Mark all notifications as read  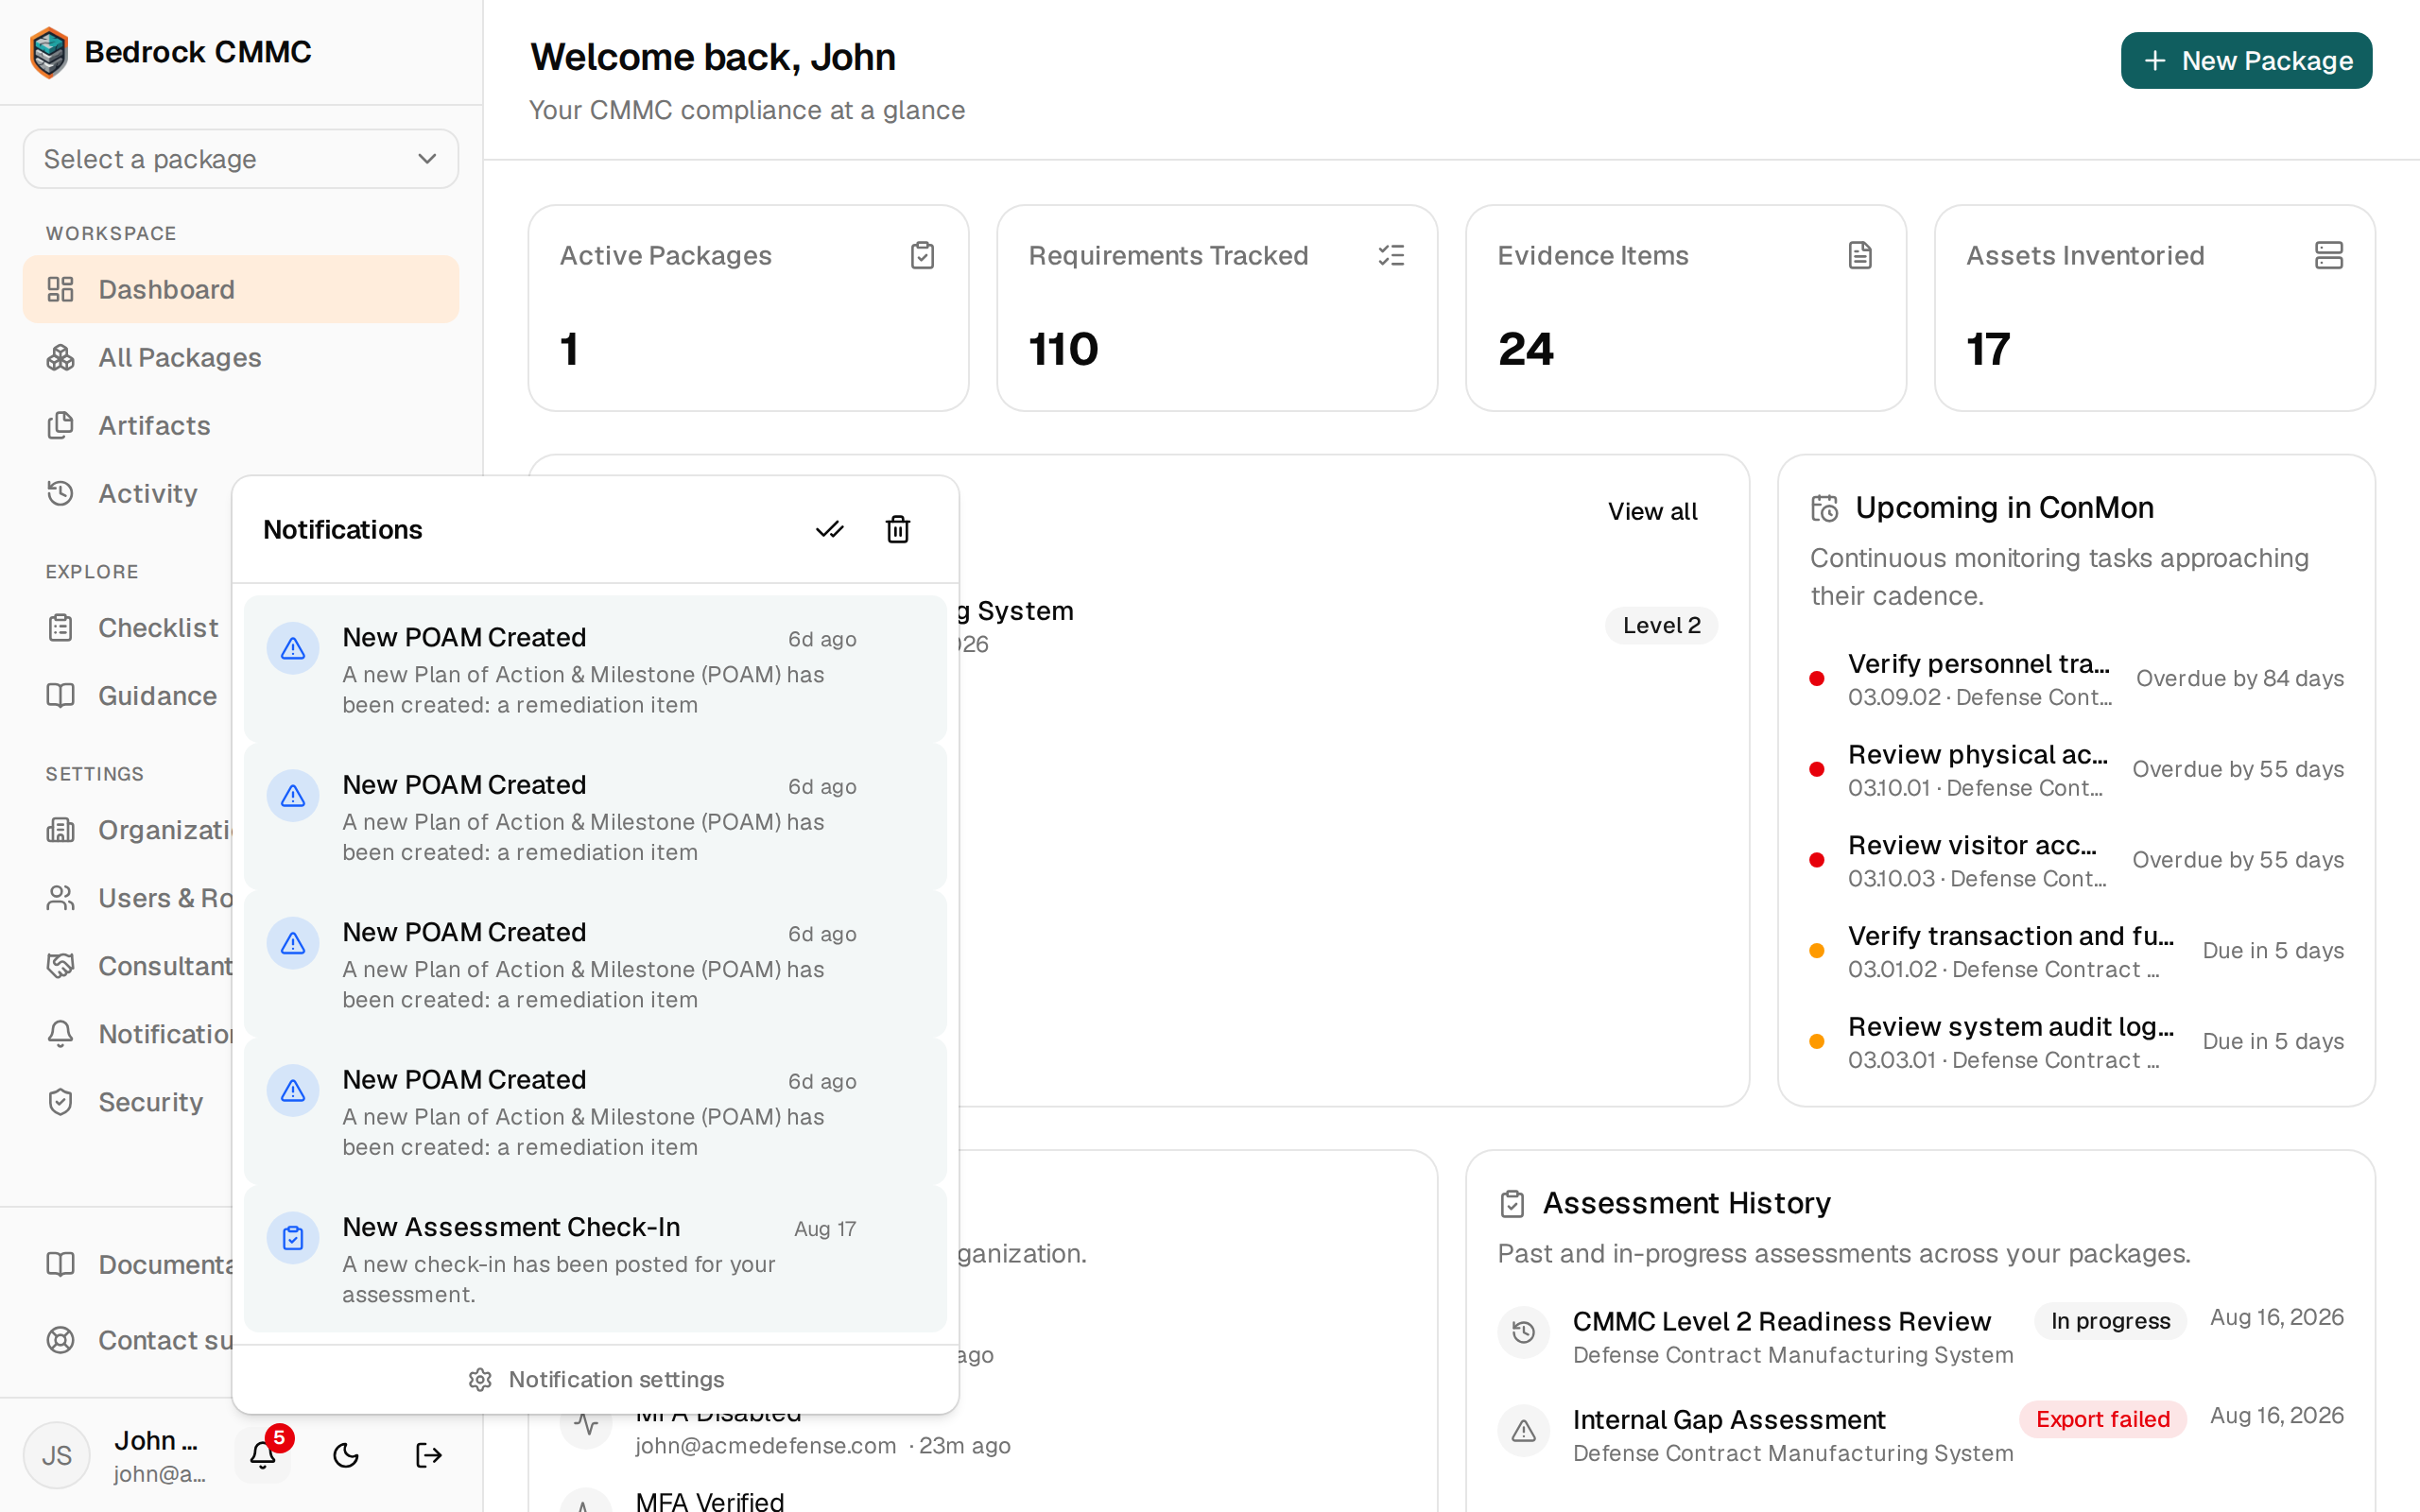pyautogui.click(x=829, y=529)
